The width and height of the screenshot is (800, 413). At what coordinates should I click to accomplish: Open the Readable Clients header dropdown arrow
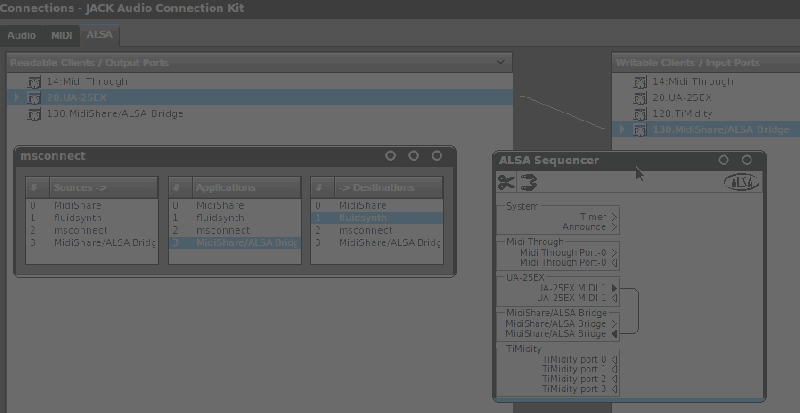(x=500, y=63)
